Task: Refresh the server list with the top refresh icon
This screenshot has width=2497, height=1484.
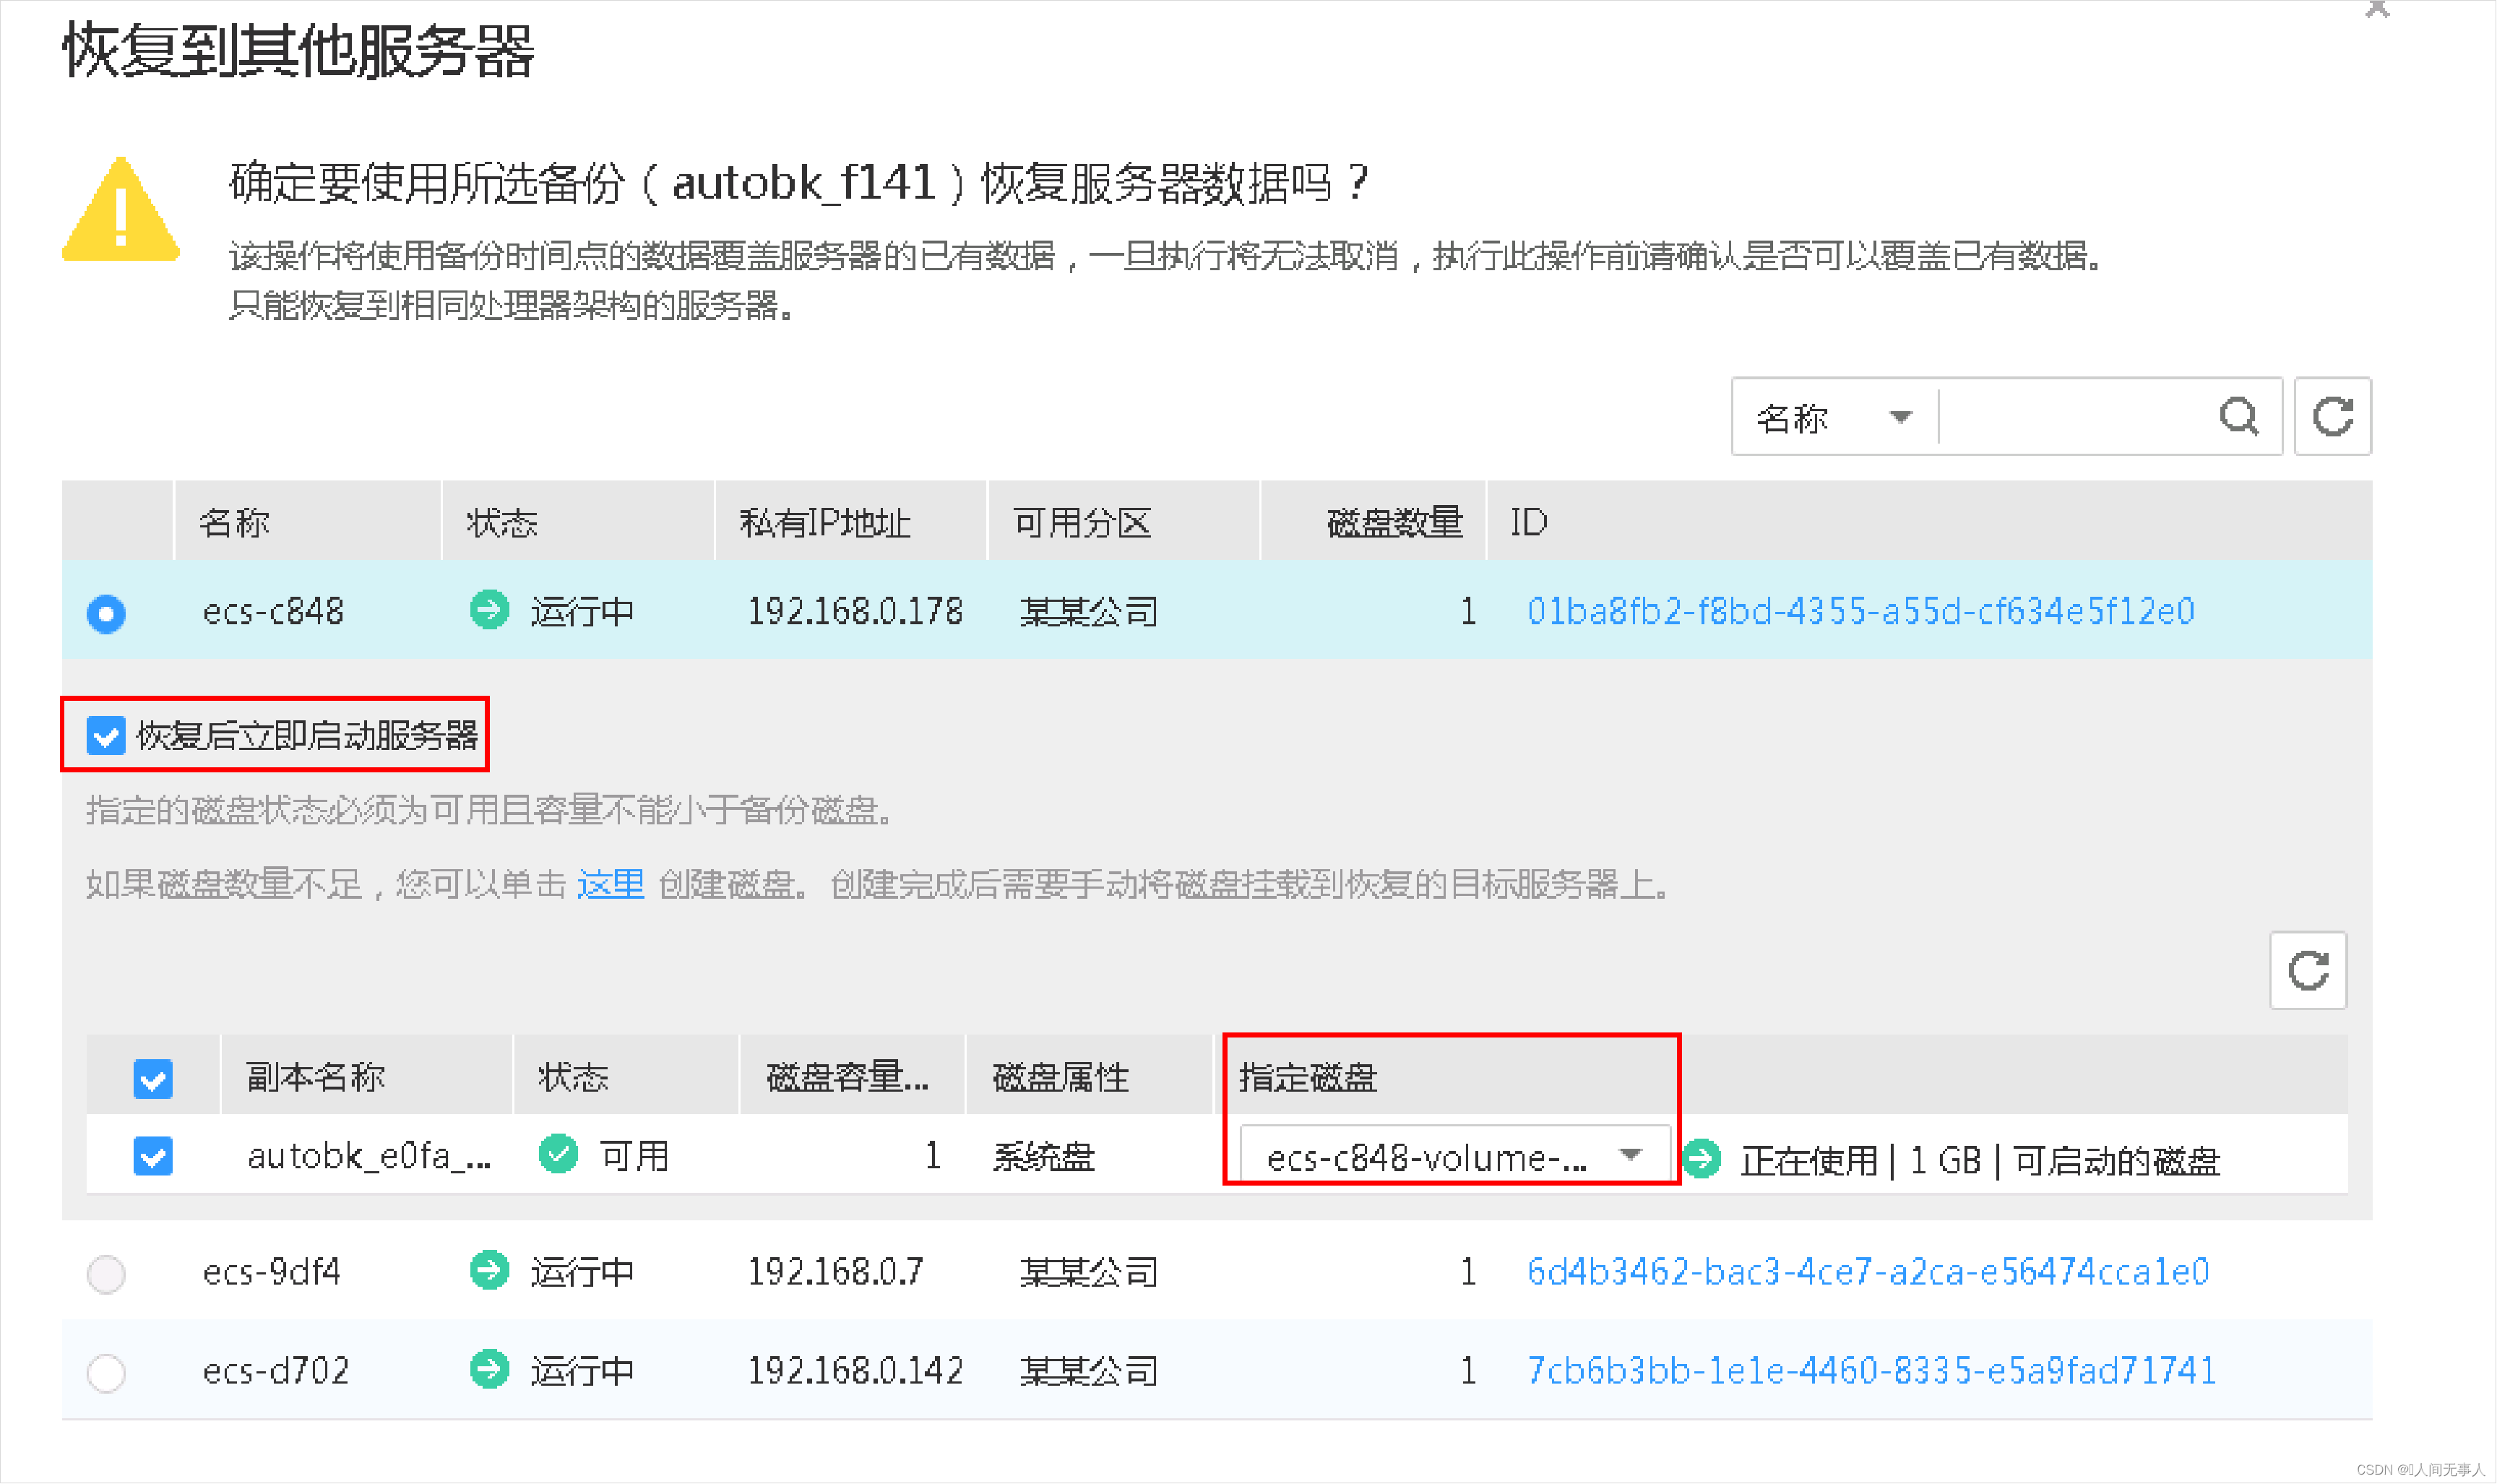Action: point(2332,416)
